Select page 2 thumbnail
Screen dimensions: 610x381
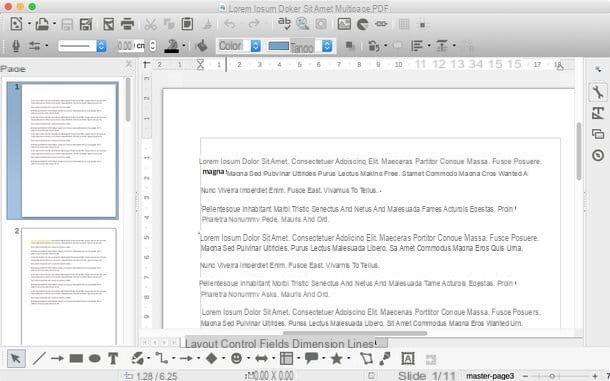click(68, 286)
